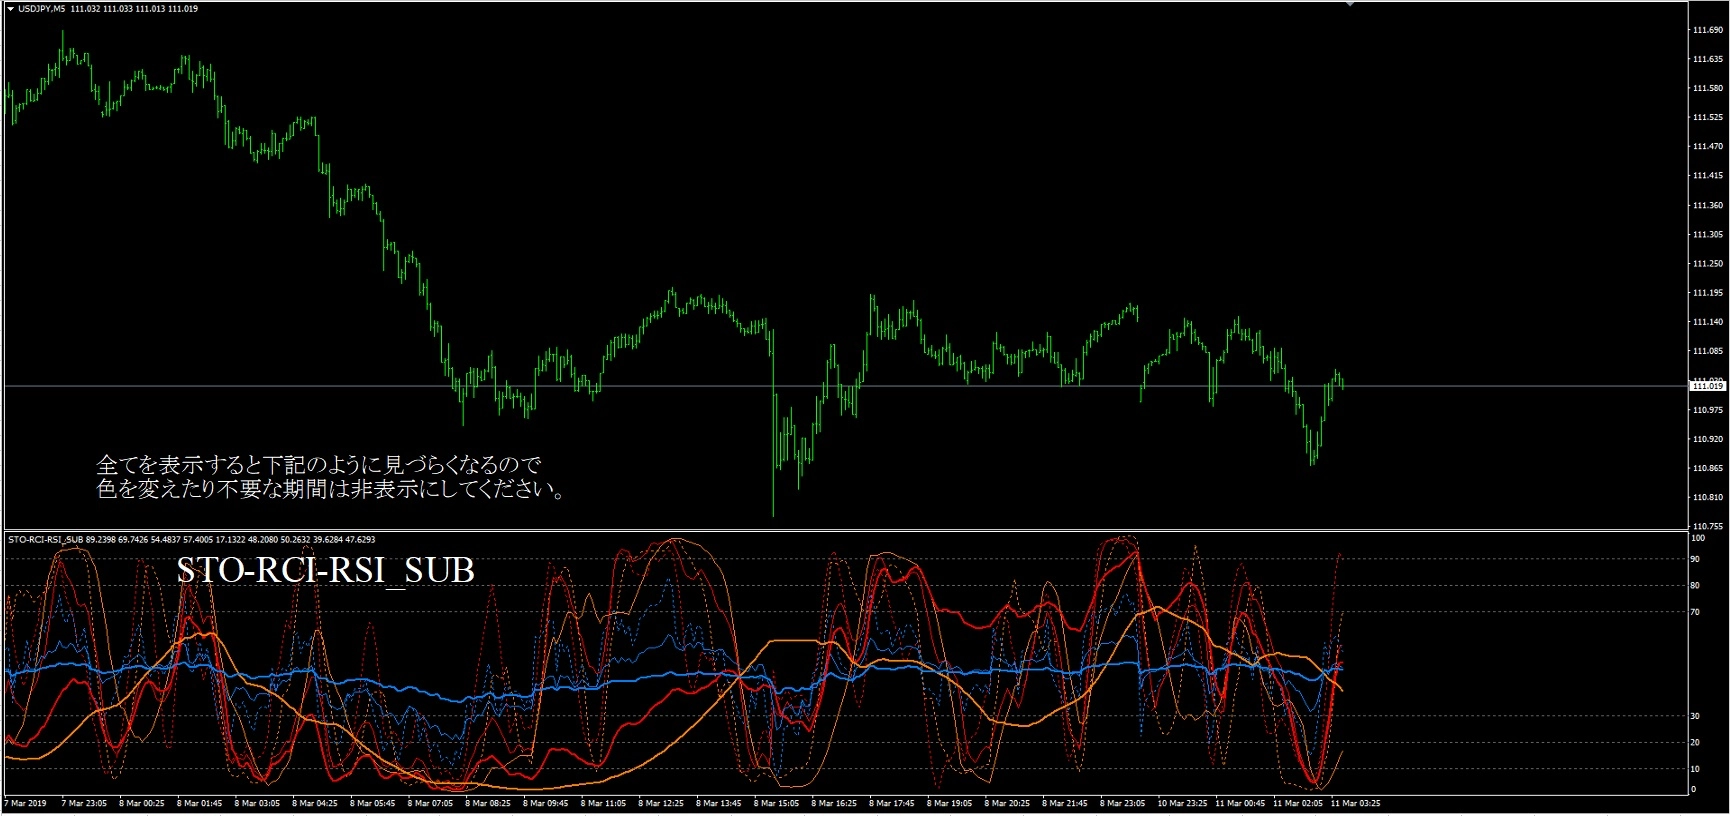Click the 8 Mar 21:45 time axis label
1730x816 pixels.
pos(1065,803)
